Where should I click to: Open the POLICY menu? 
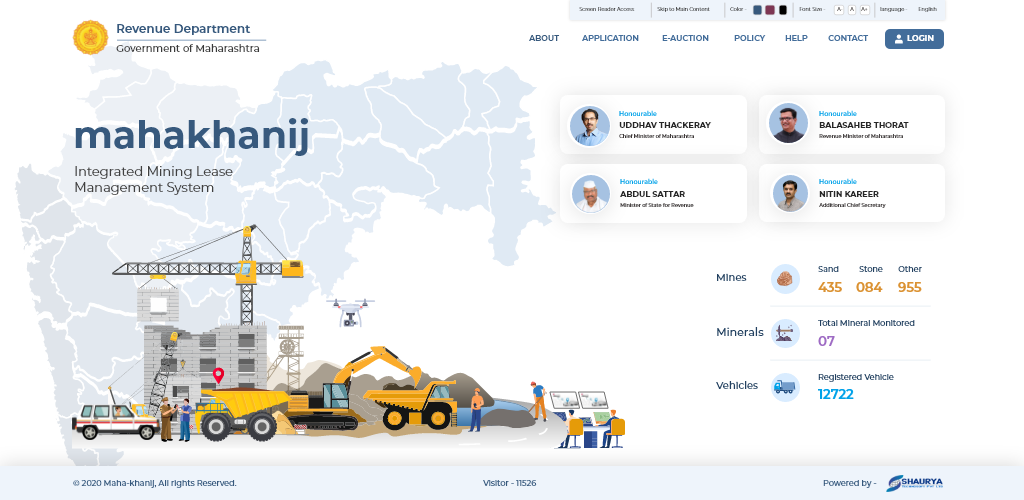[x=749, y=39]
